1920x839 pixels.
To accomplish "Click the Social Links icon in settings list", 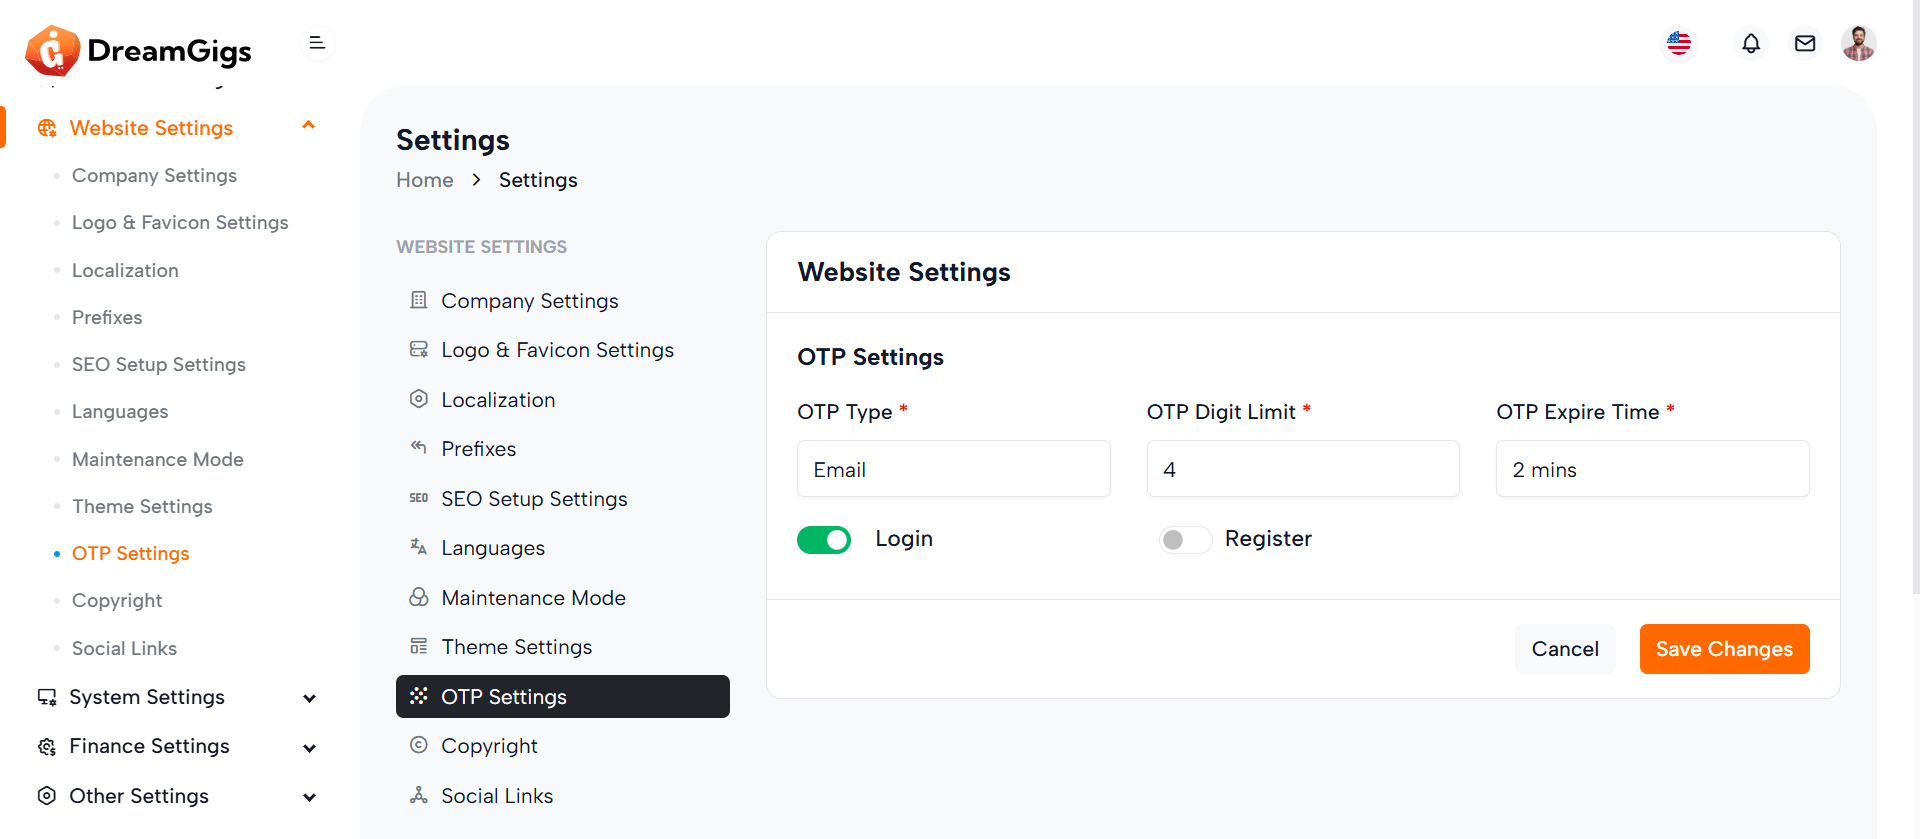I will pos(419,796).
